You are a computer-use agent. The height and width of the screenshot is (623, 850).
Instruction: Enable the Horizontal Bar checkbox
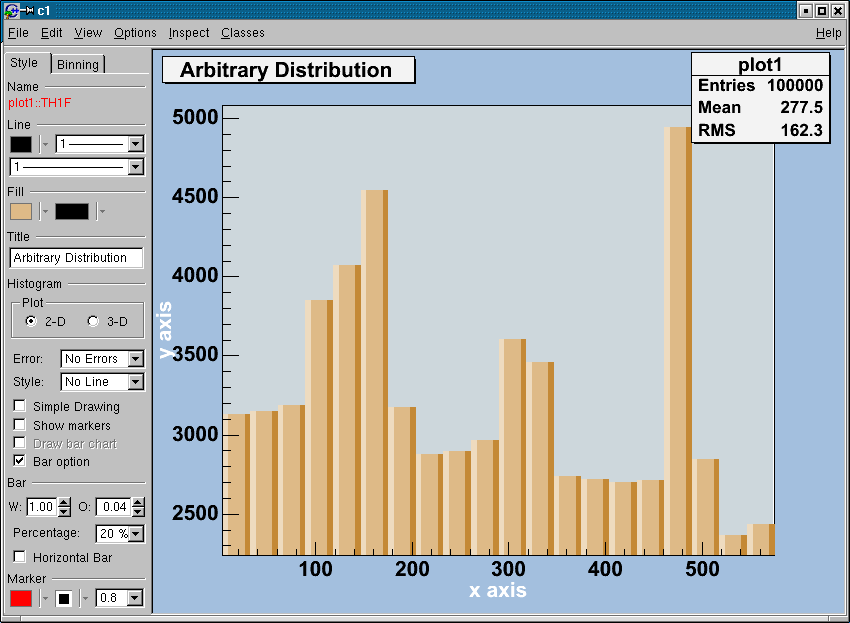pos(20,557)
